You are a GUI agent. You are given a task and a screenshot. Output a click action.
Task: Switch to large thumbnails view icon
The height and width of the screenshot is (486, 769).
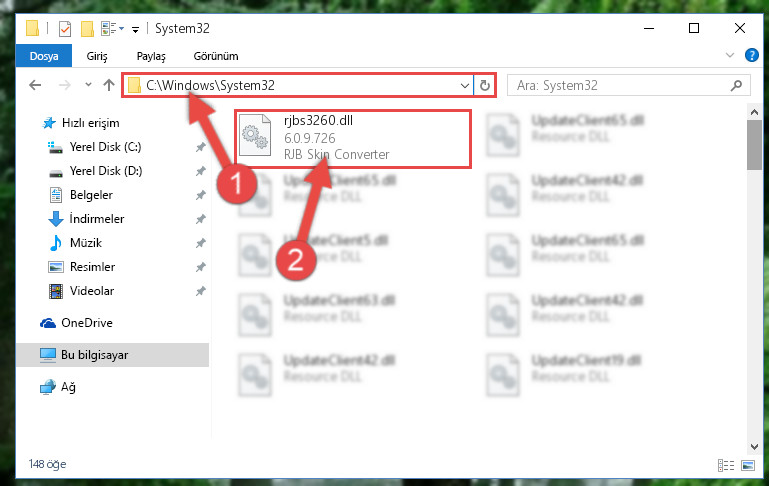pyautogui.click(x=748, y=465)
